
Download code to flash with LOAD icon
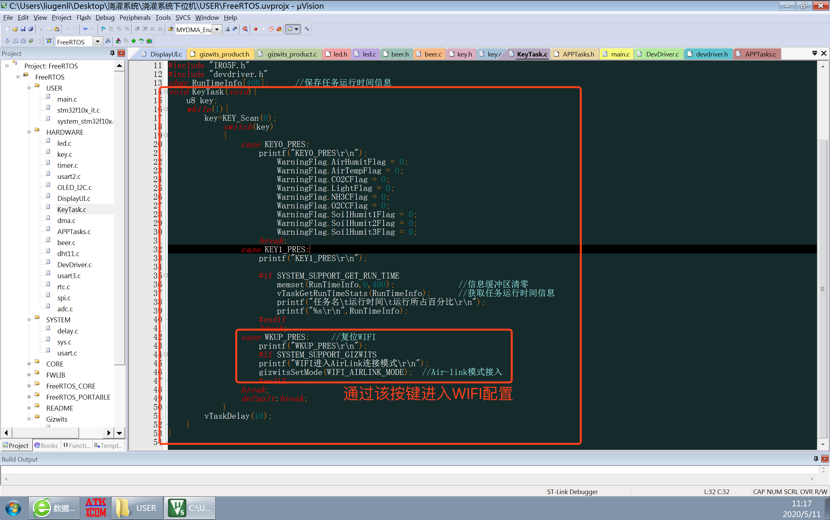[x=49, y=41]
